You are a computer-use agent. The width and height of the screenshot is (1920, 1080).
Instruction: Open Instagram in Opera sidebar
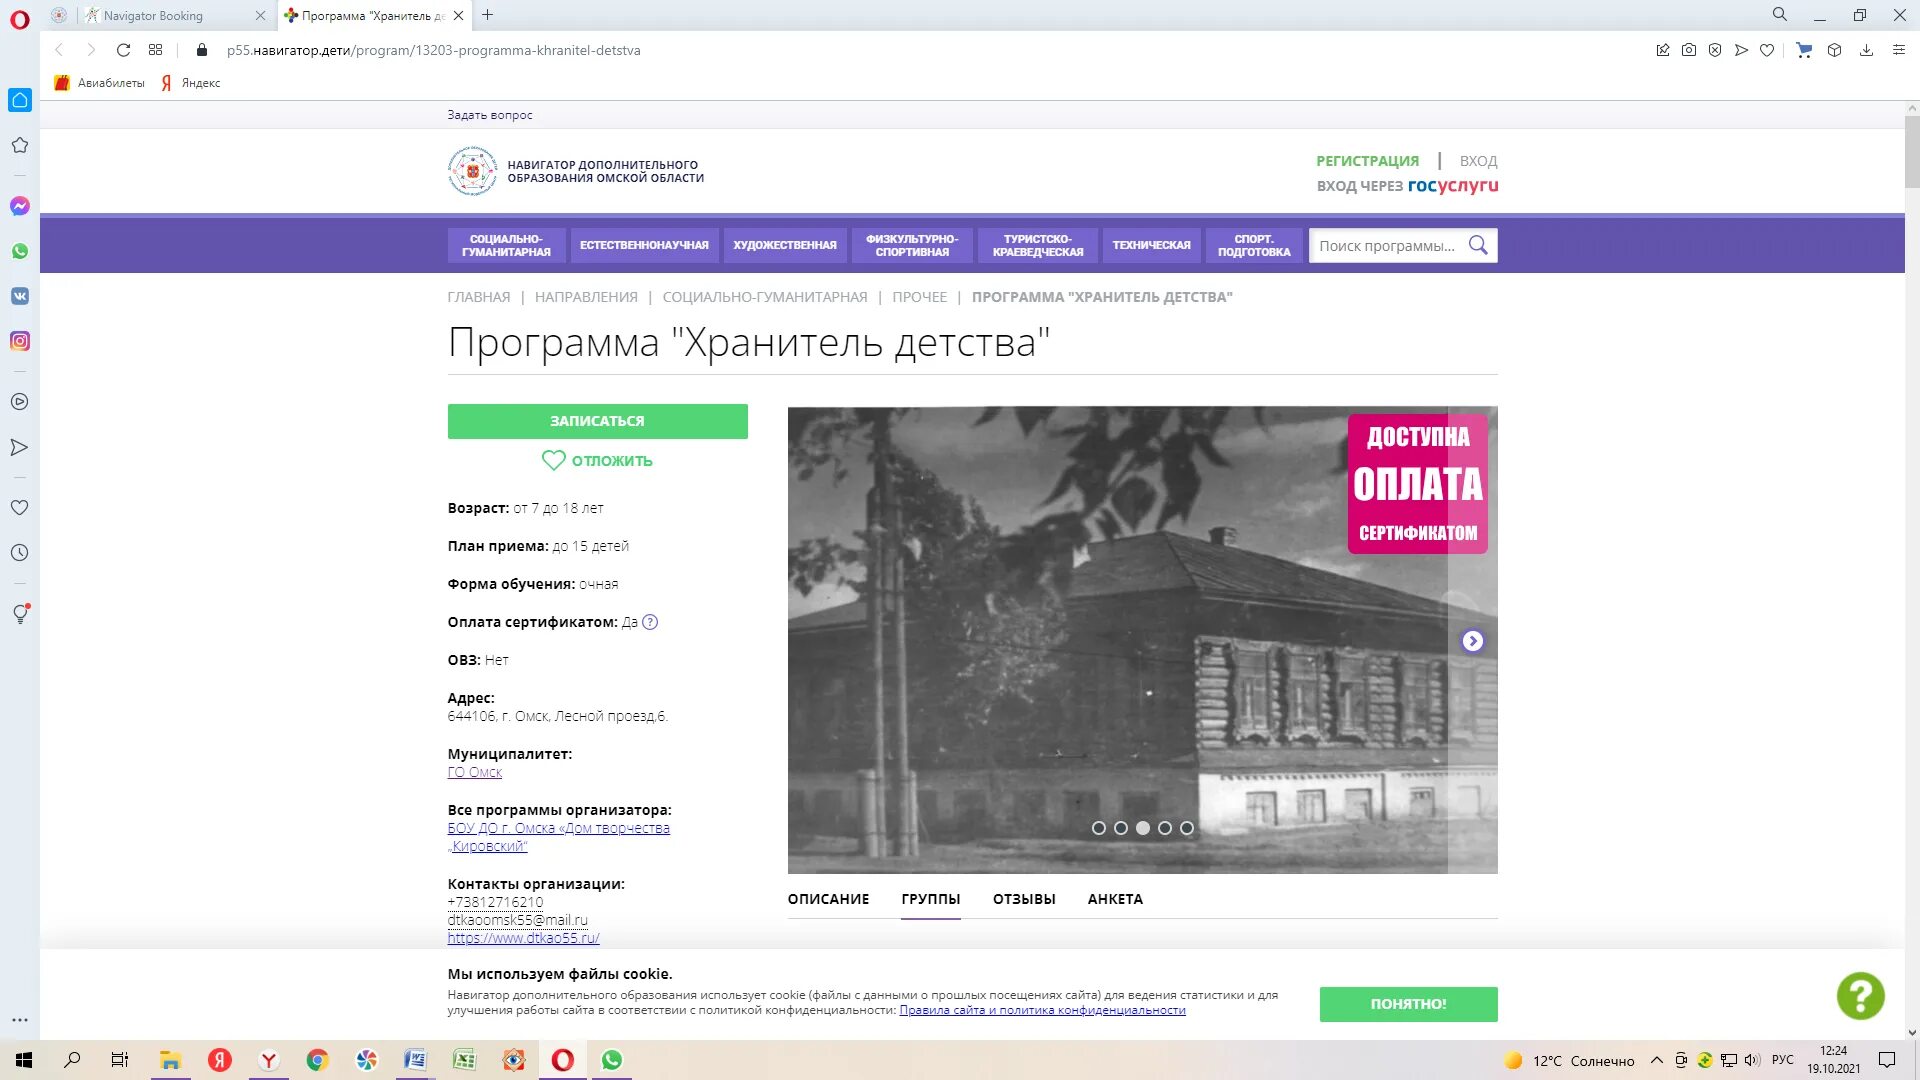[x=20, y=341]
